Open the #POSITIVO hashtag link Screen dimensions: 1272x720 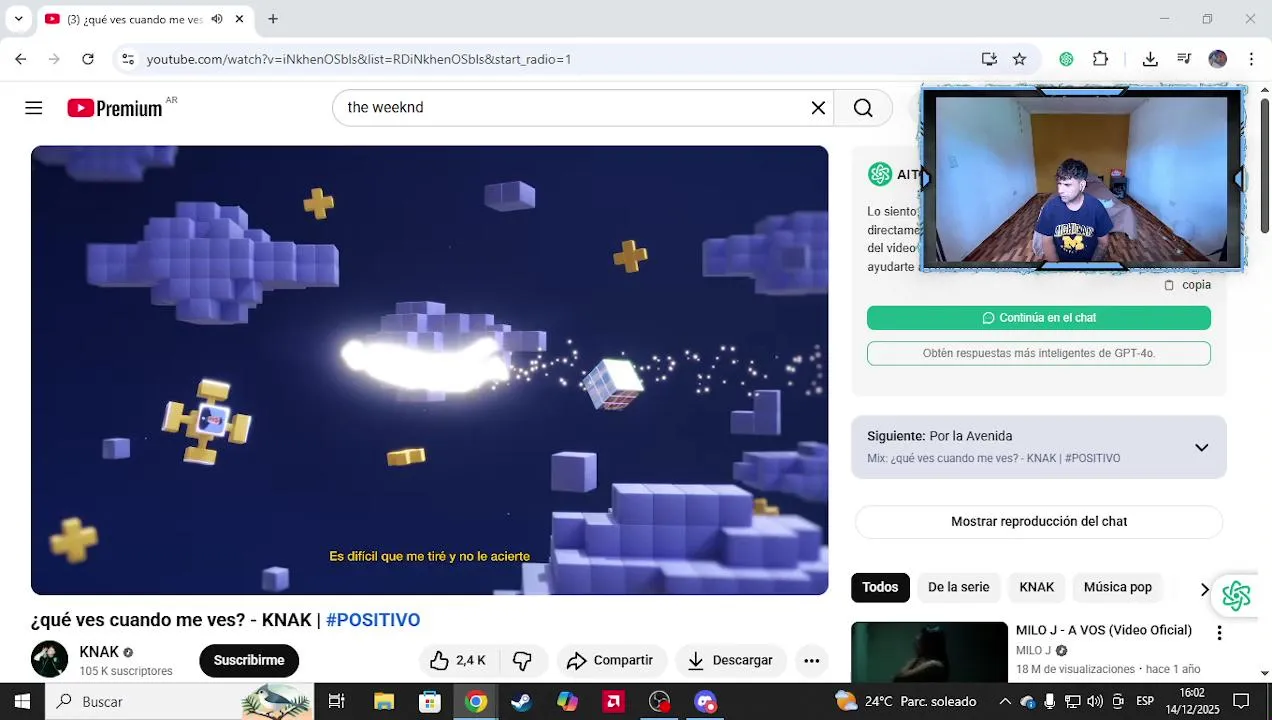pyautogui.click(x=373, y=620)
